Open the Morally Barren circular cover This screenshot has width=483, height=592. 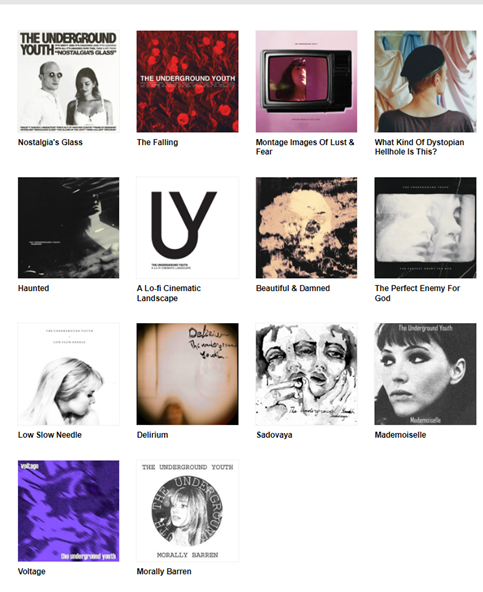tap(187, 511)
